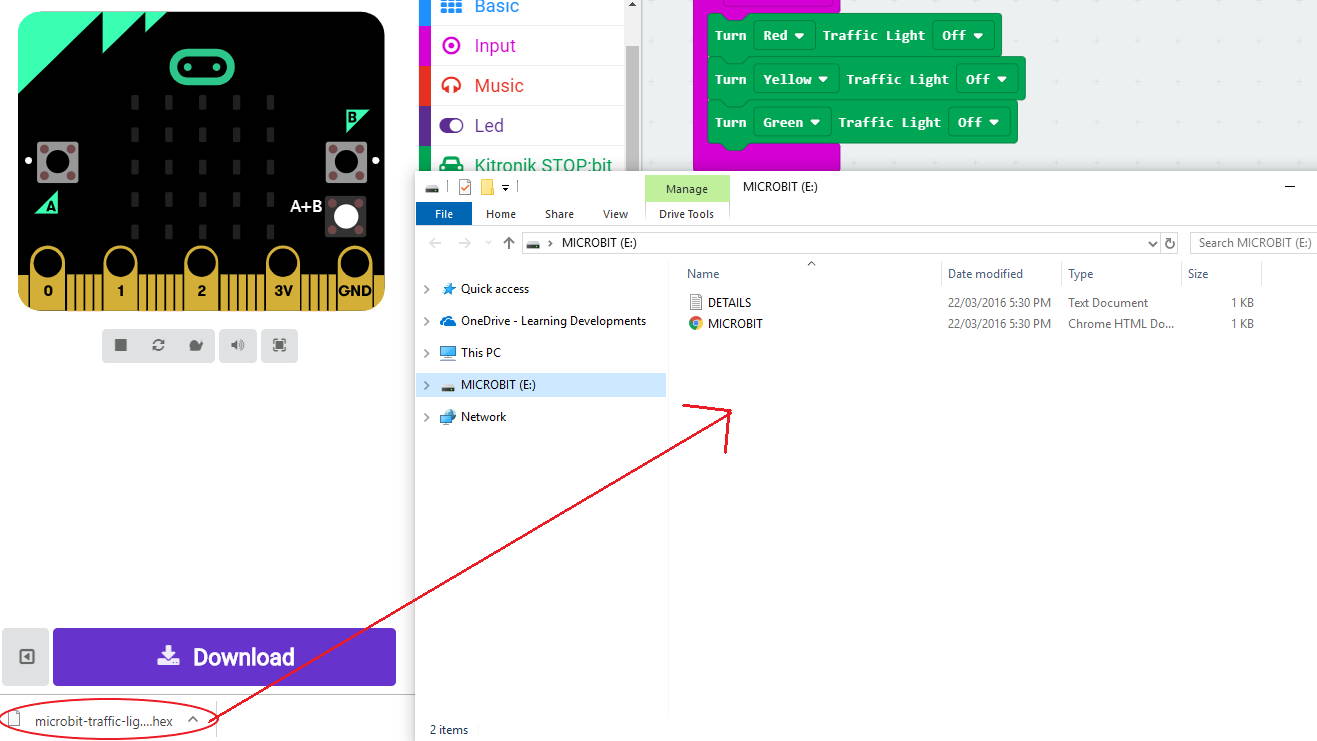
Task: Click the MICROBIT (E:) address bar
Action: pos(841,243)
